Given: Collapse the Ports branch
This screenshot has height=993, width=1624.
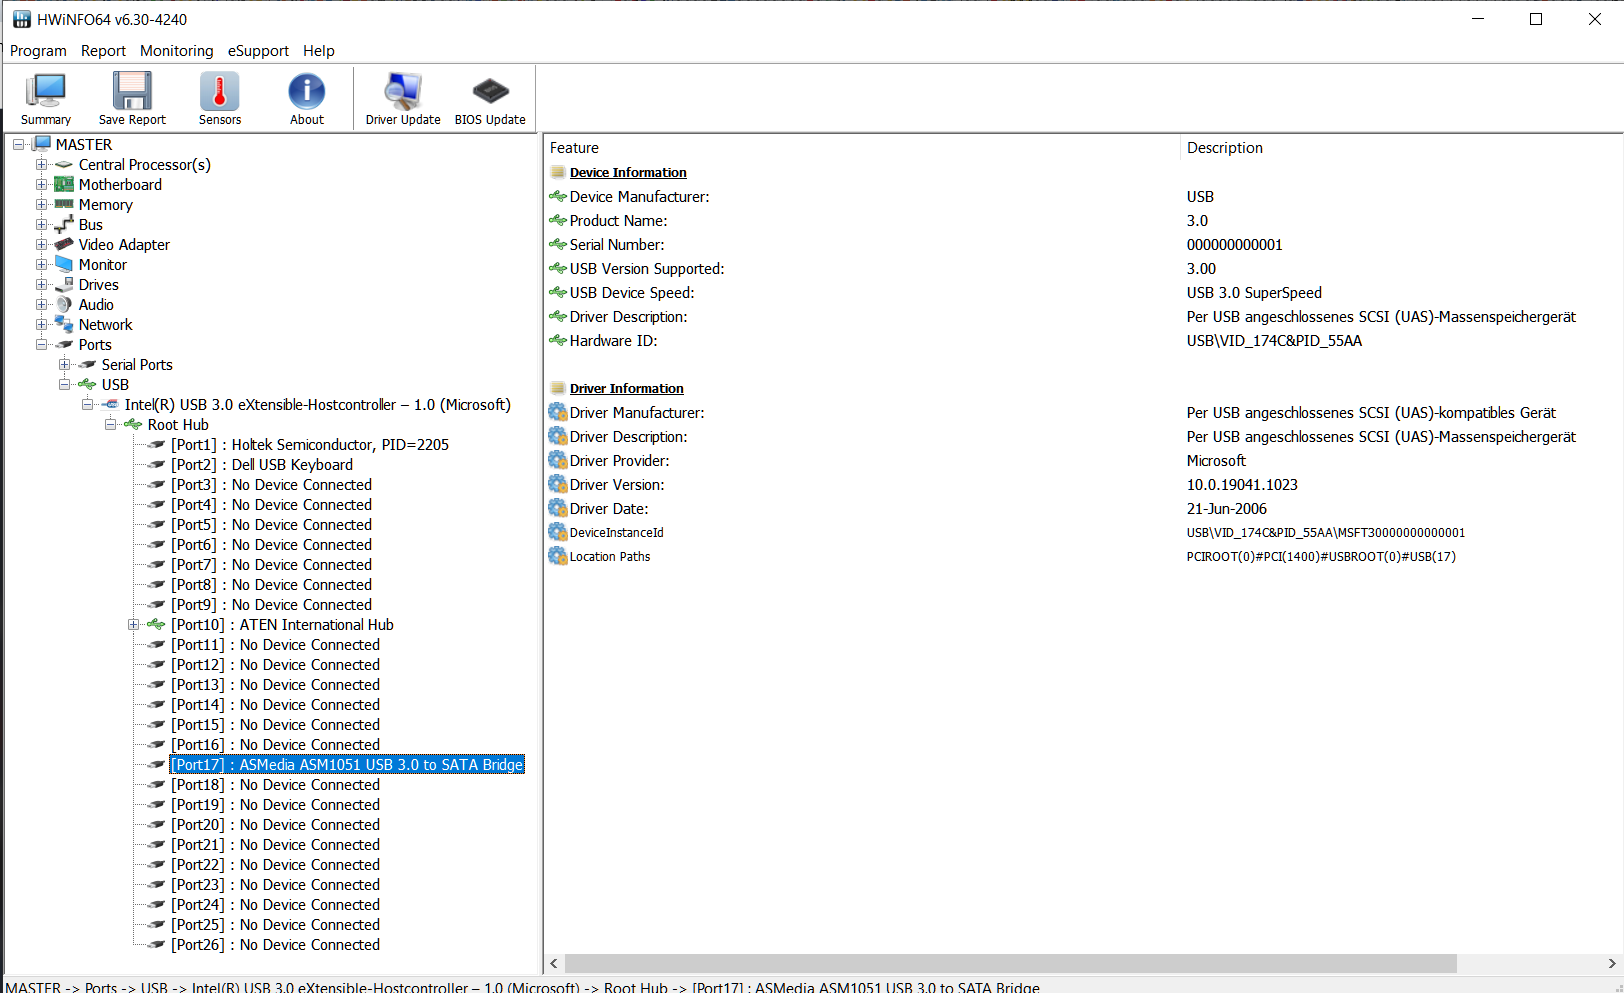Looking at the screenshot, I should 41,344.
